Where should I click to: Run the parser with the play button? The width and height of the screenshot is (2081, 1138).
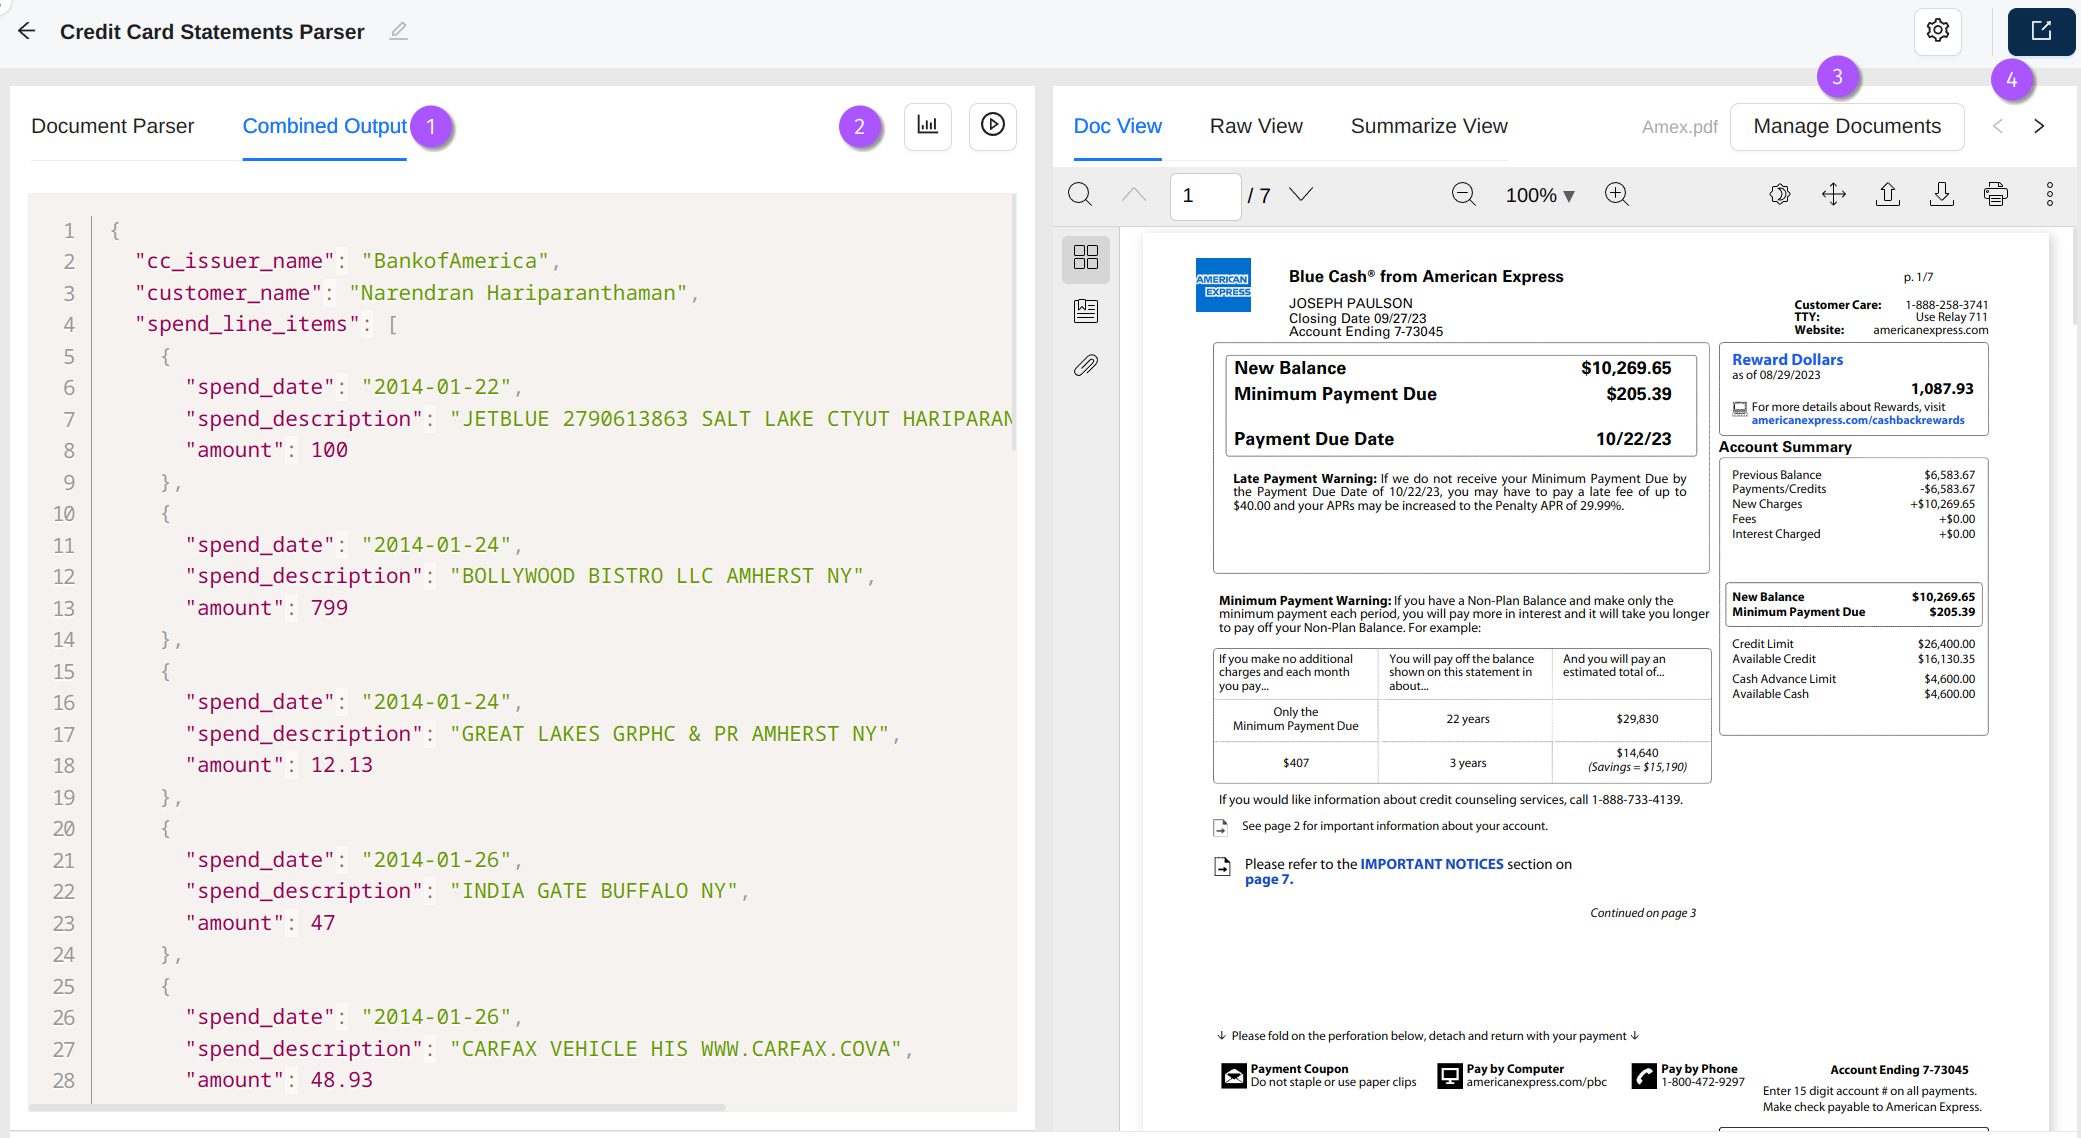(x=992, y=126)
